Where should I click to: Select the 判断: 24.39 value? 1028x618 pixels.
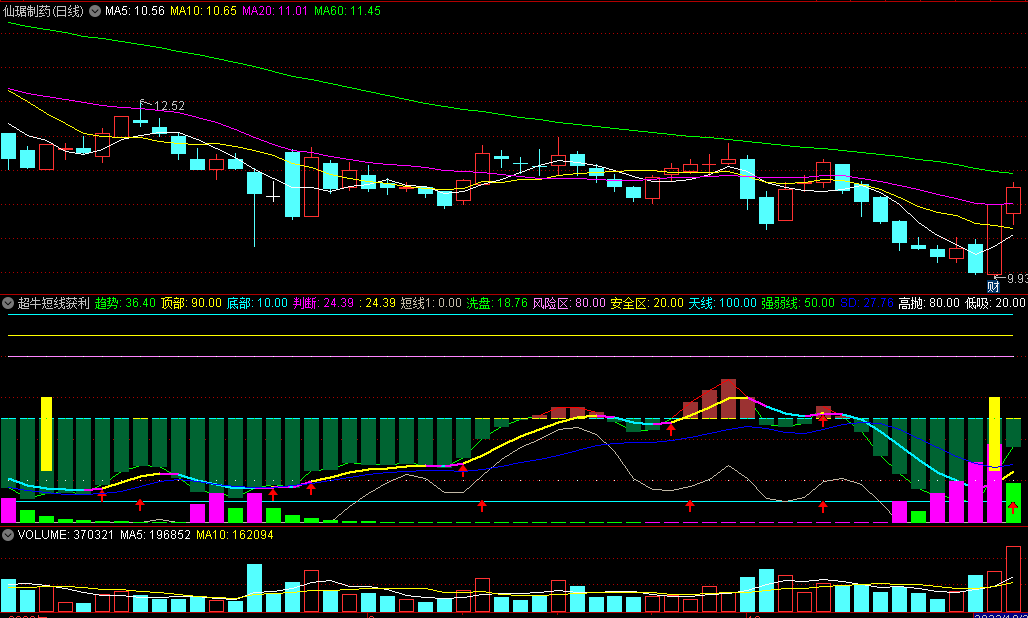point(324,303)
